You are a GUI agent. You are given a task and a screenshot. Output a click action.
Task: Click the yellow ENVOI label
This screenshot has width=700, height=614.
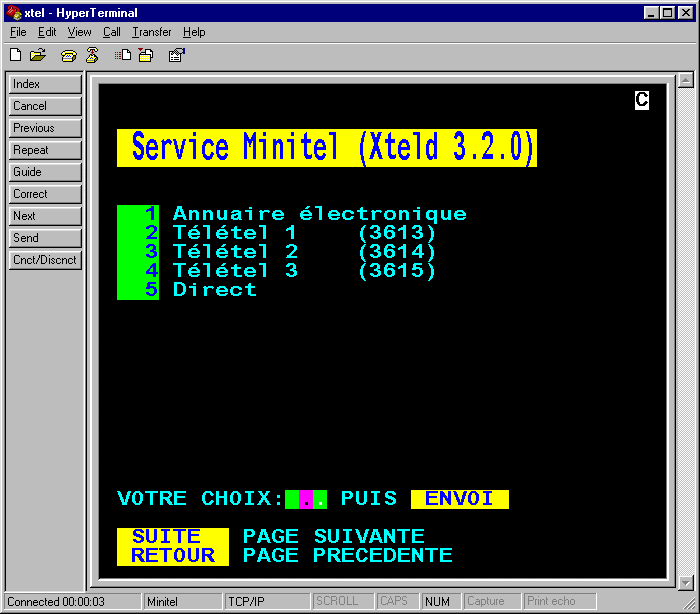[x=459, y=499]
